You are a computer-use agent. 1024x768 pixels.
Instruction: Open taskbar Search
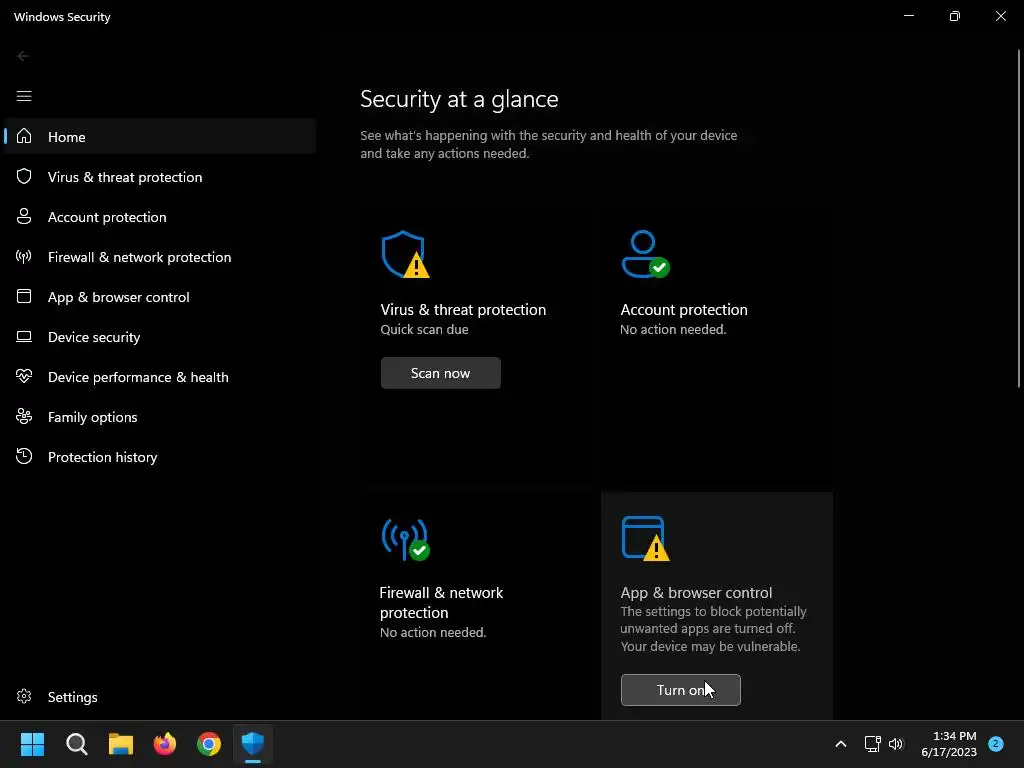[76, 744]
